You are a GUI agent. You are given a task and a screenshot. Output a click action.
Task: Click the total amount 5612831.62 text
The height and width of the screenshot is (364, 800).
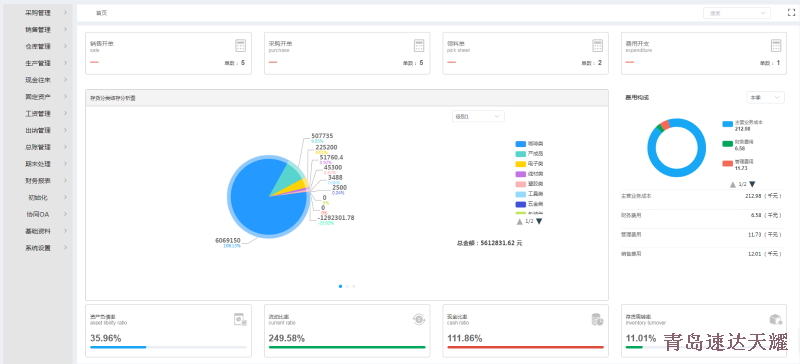point(489,244)
